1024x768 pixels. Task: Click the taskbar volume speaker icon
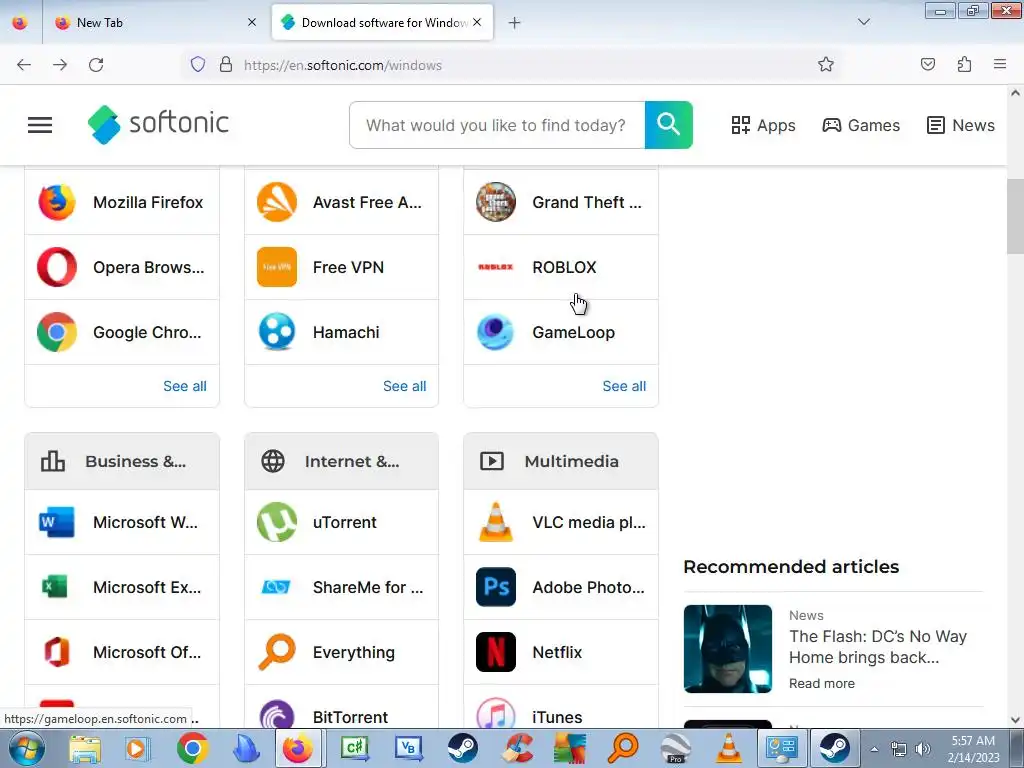tap(922, 749)
